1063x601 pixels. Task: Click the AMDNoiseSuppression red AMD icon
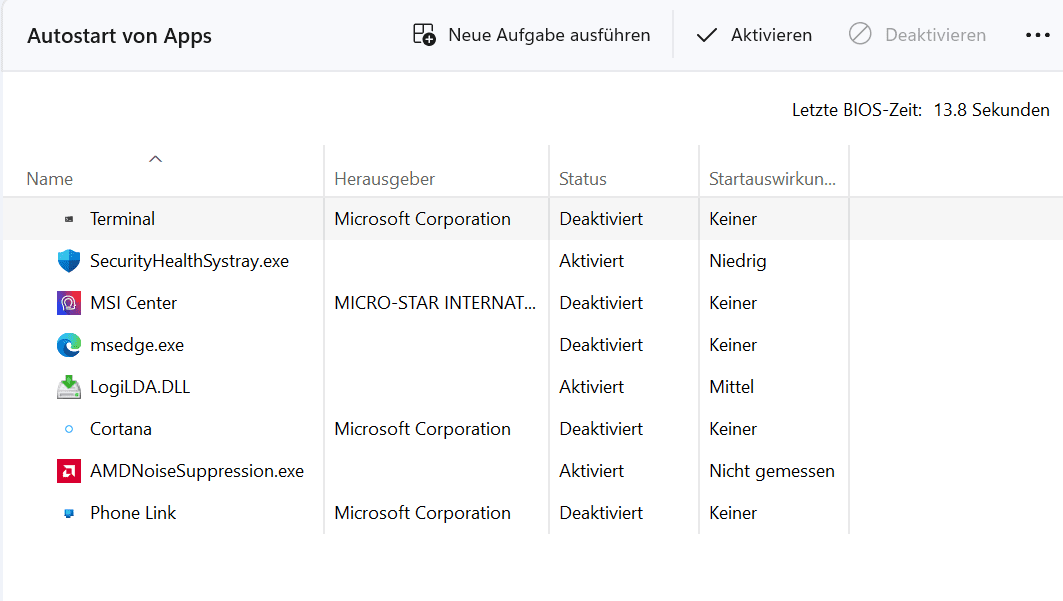[x=68, y=471]
